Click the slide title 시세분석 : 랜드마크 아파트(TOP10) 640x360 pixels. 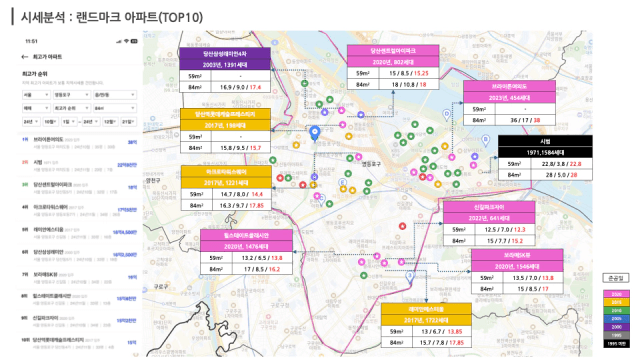pyautogui.click(x=112, y=17)
